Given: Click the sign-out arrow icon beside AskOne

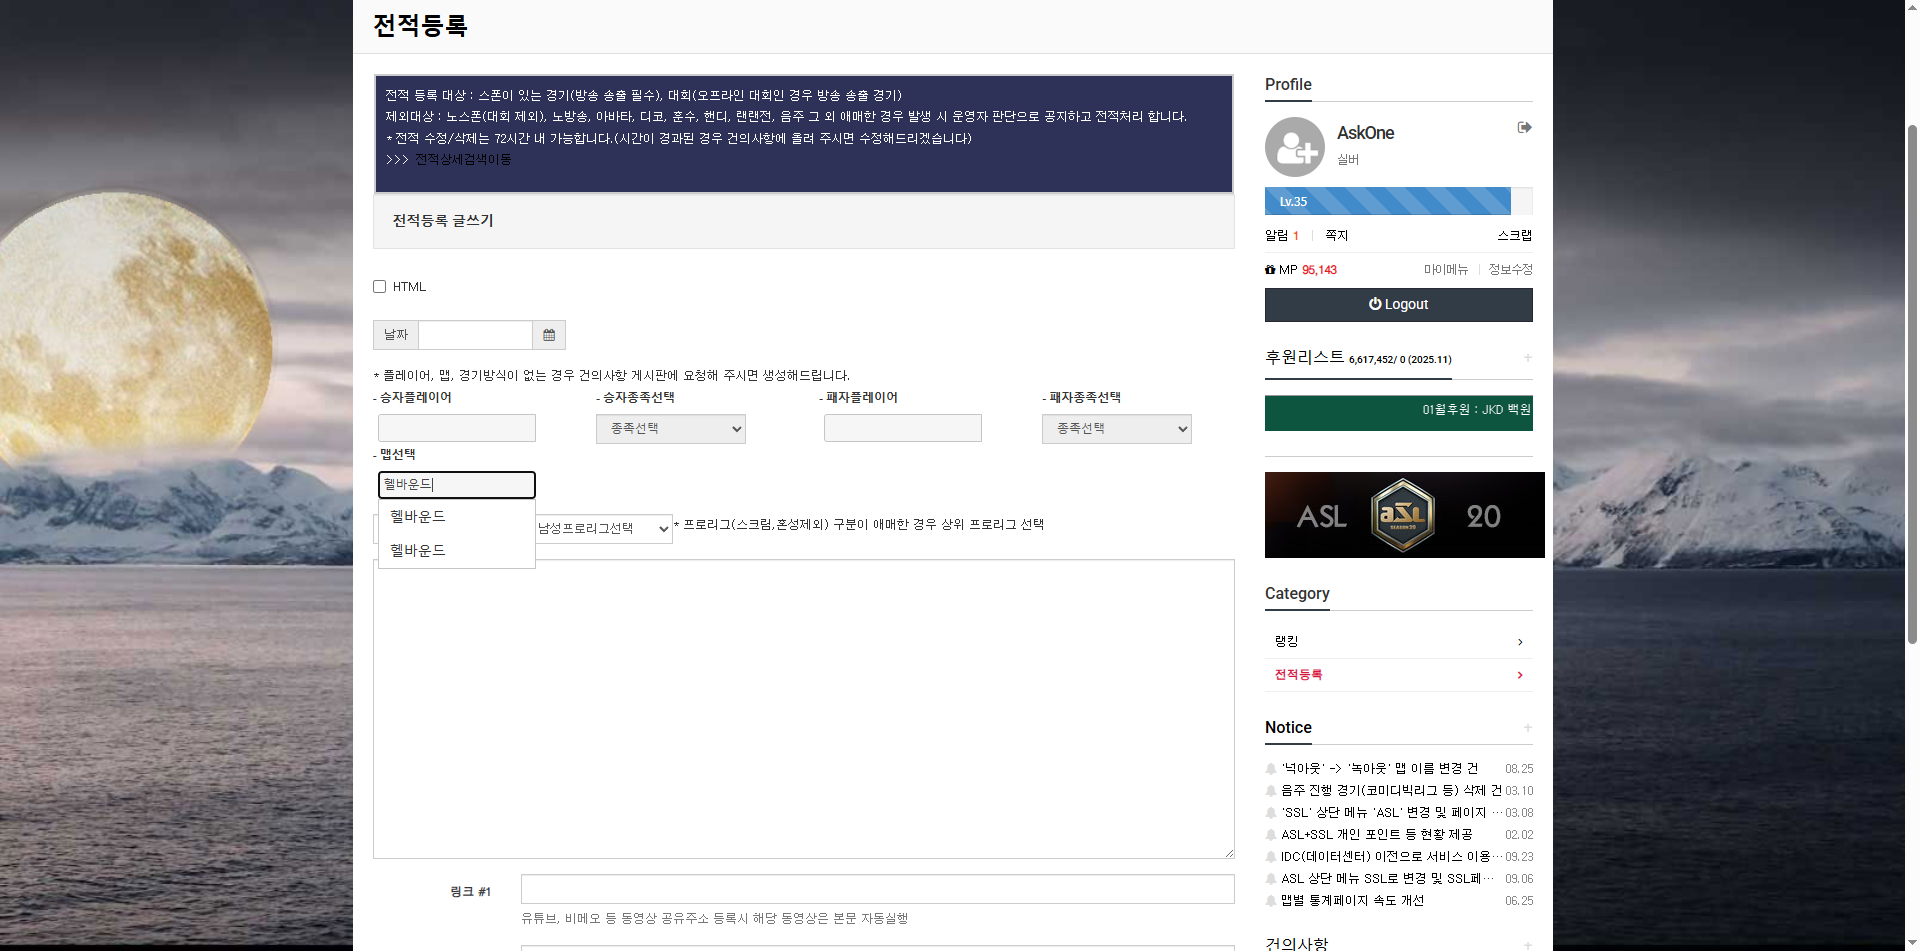Looking at the screenshot, I should (1524, 127).
